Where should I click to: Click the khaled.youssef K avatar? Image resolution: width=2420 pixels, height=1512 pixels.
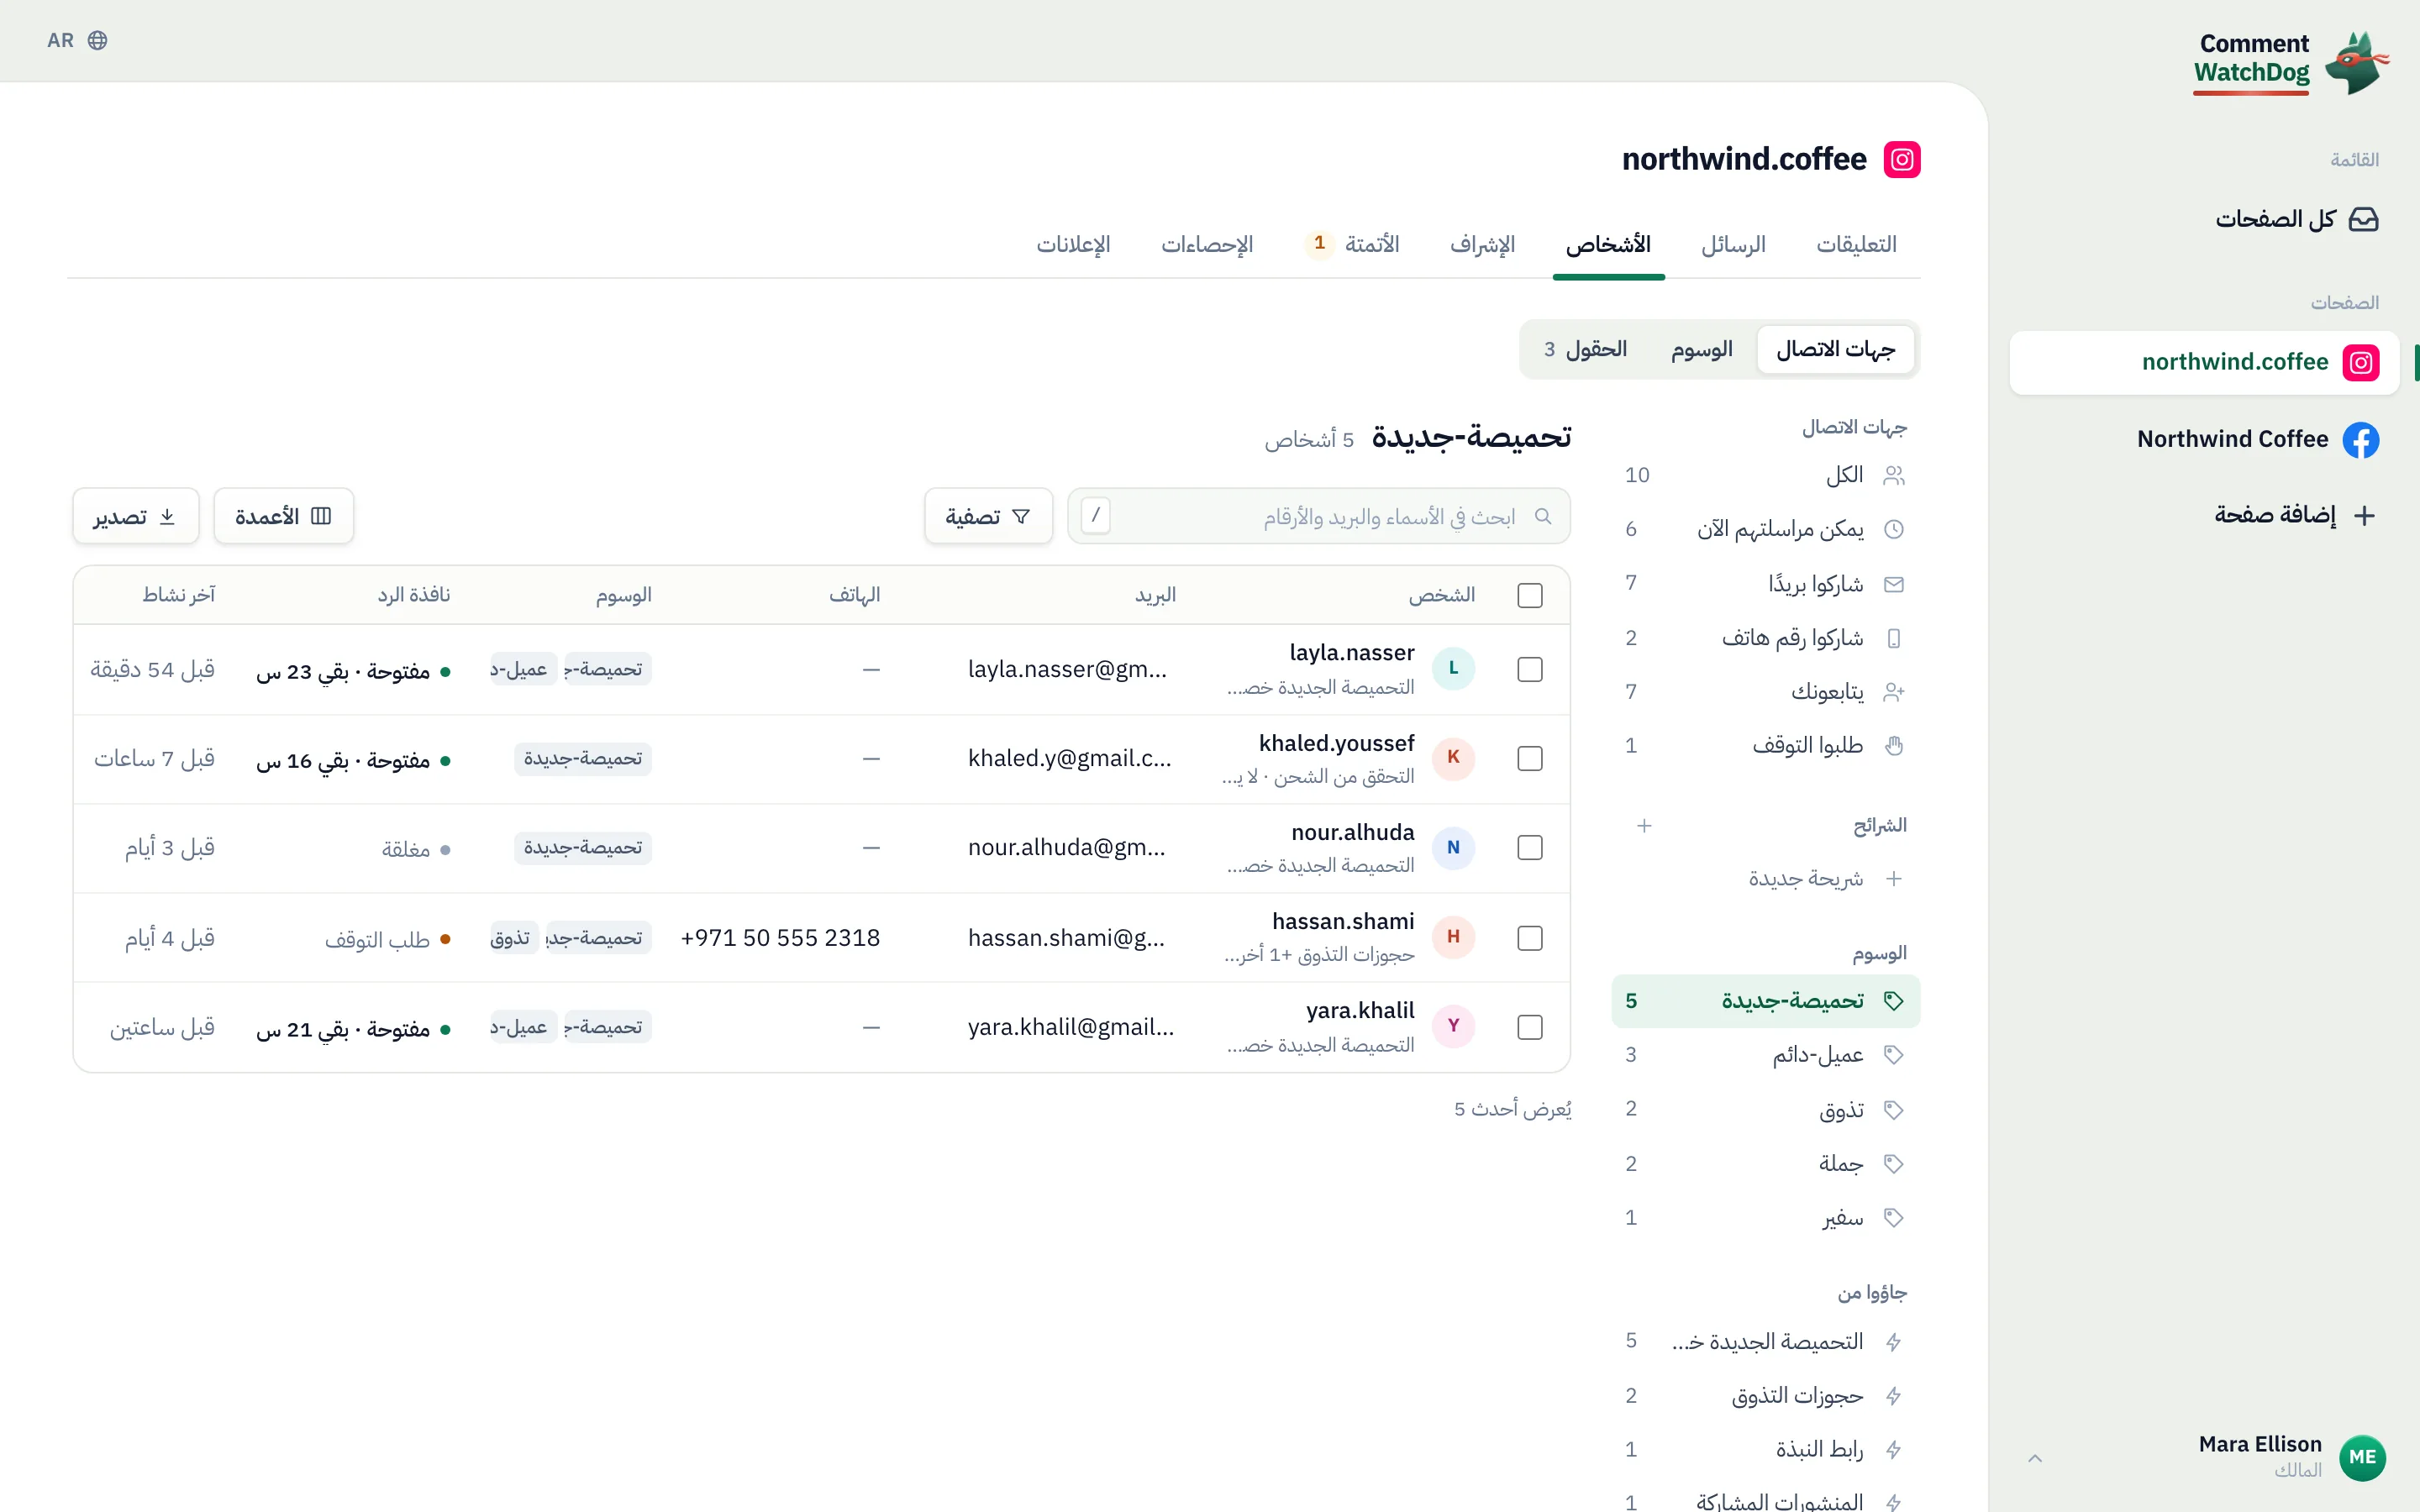[x=1453, y=758]
